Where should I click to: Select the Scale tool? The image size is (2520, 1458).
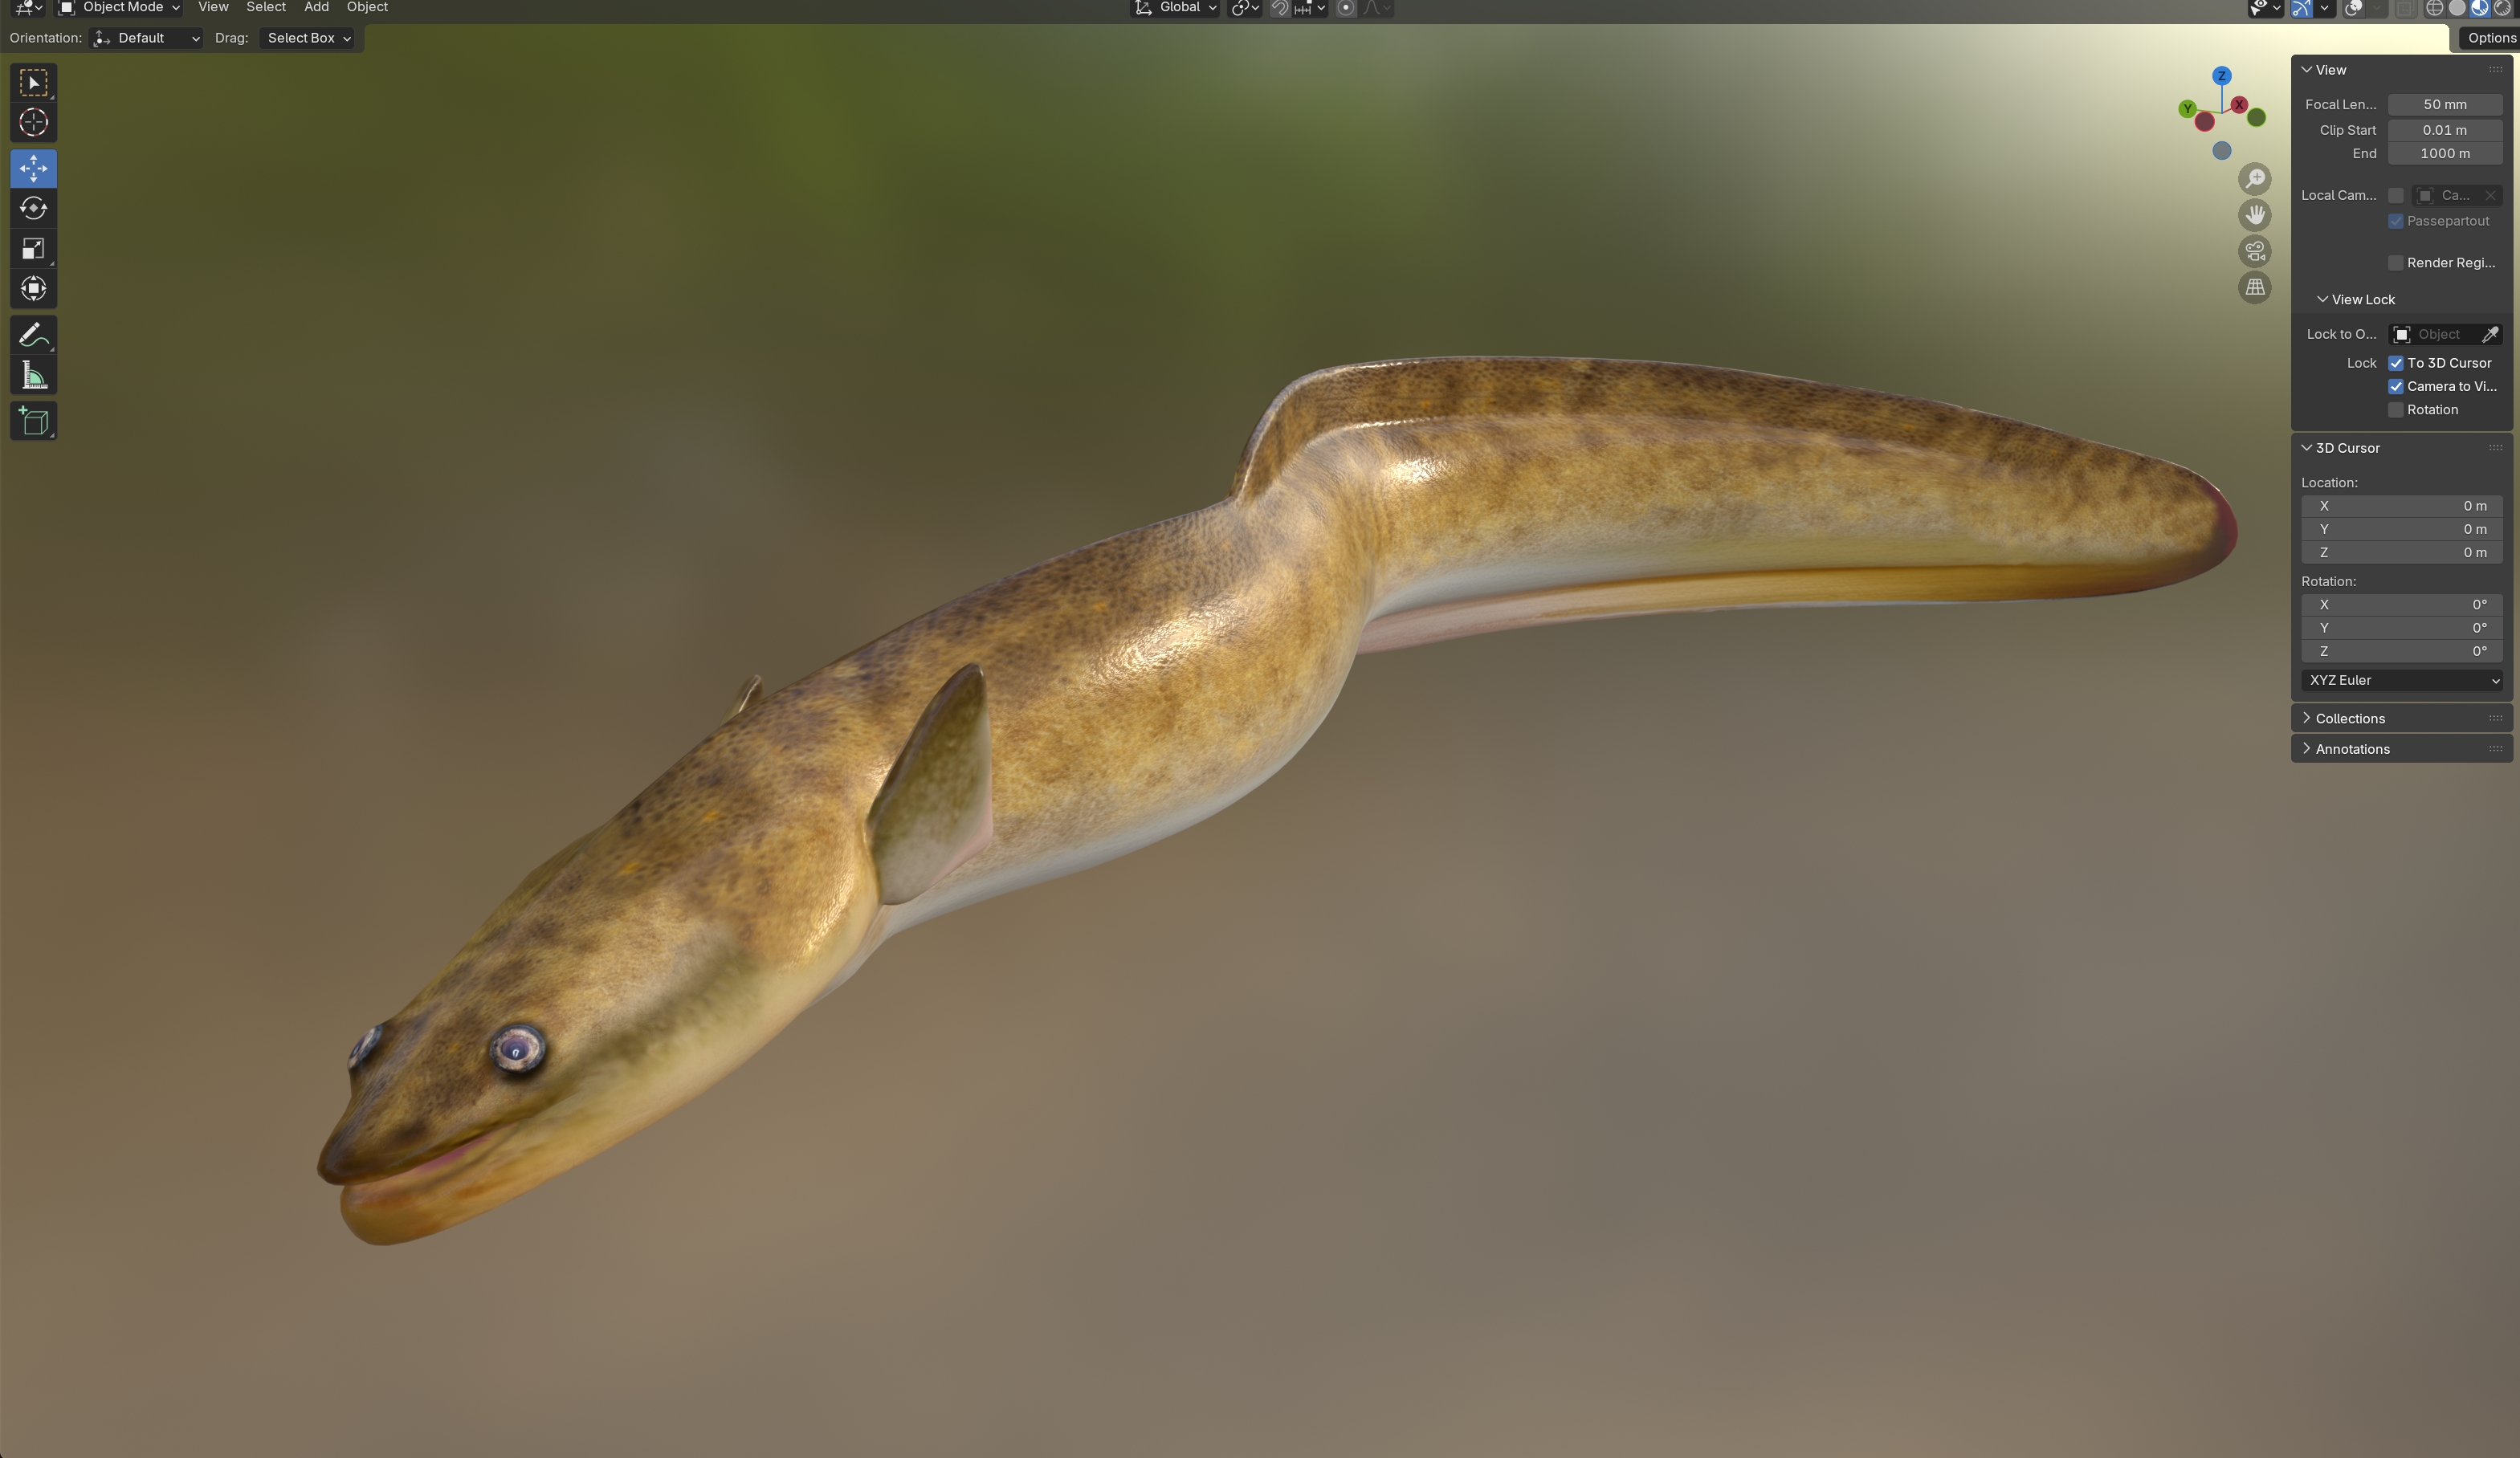click(33, 249)
